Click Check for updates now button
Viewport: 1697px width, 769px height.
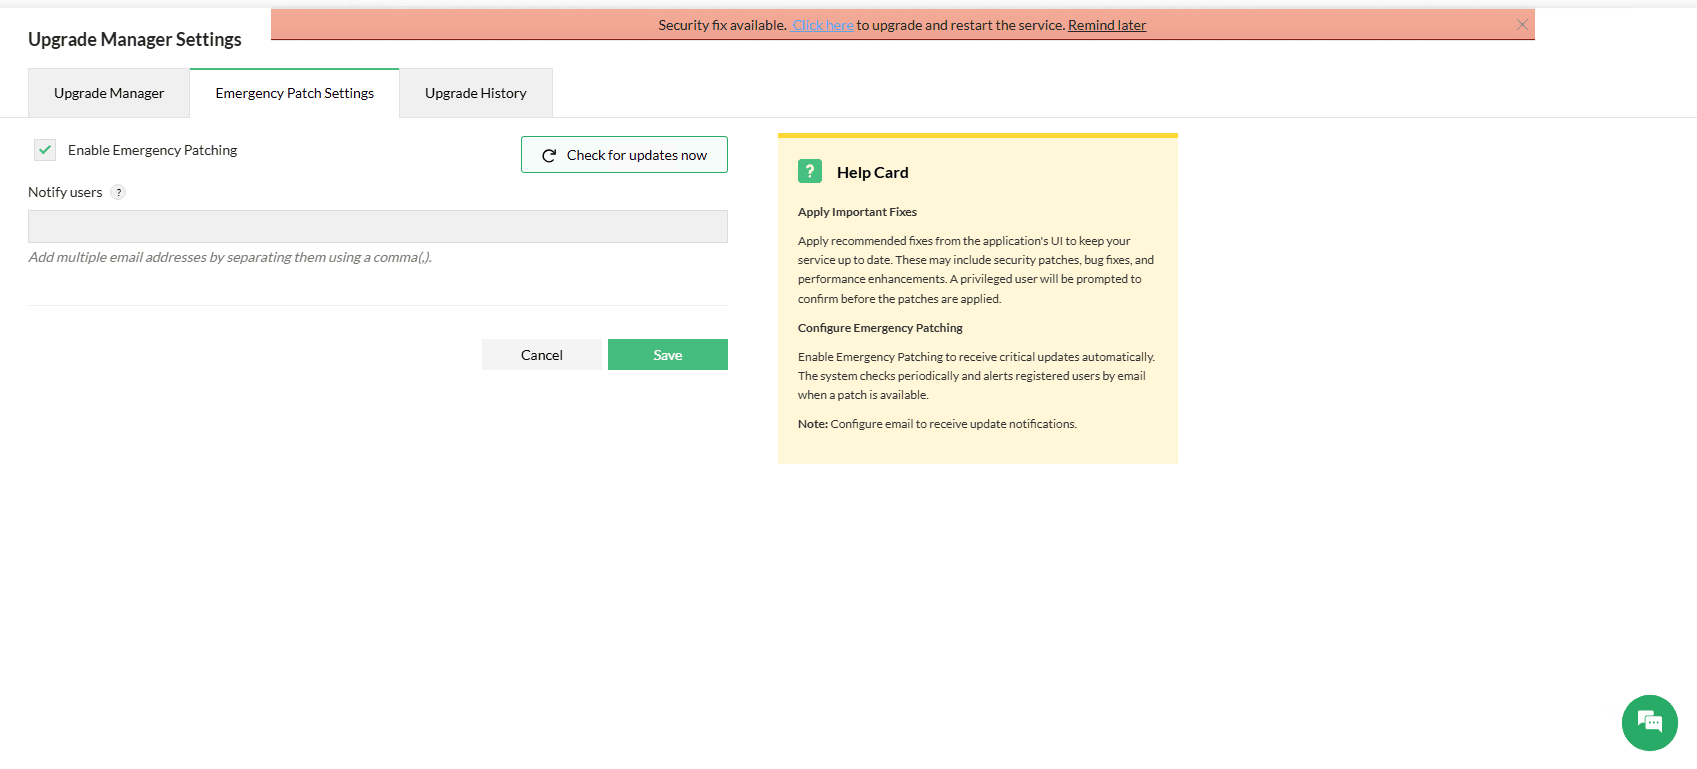click(x=624, y=155)
